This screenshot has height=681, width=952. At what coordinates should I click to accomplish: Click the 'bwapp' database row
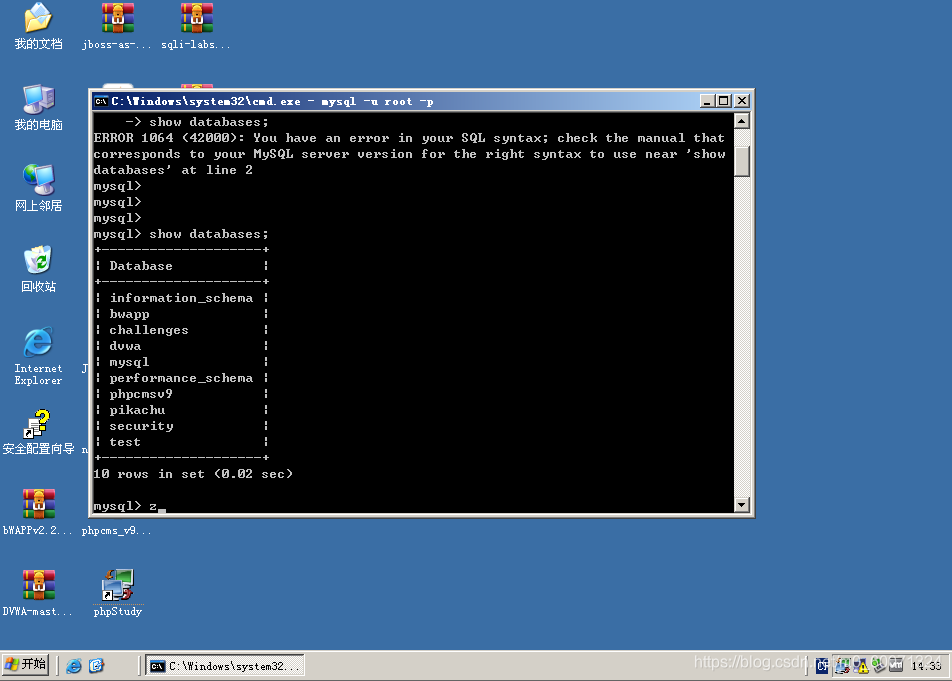click(181, 314)
